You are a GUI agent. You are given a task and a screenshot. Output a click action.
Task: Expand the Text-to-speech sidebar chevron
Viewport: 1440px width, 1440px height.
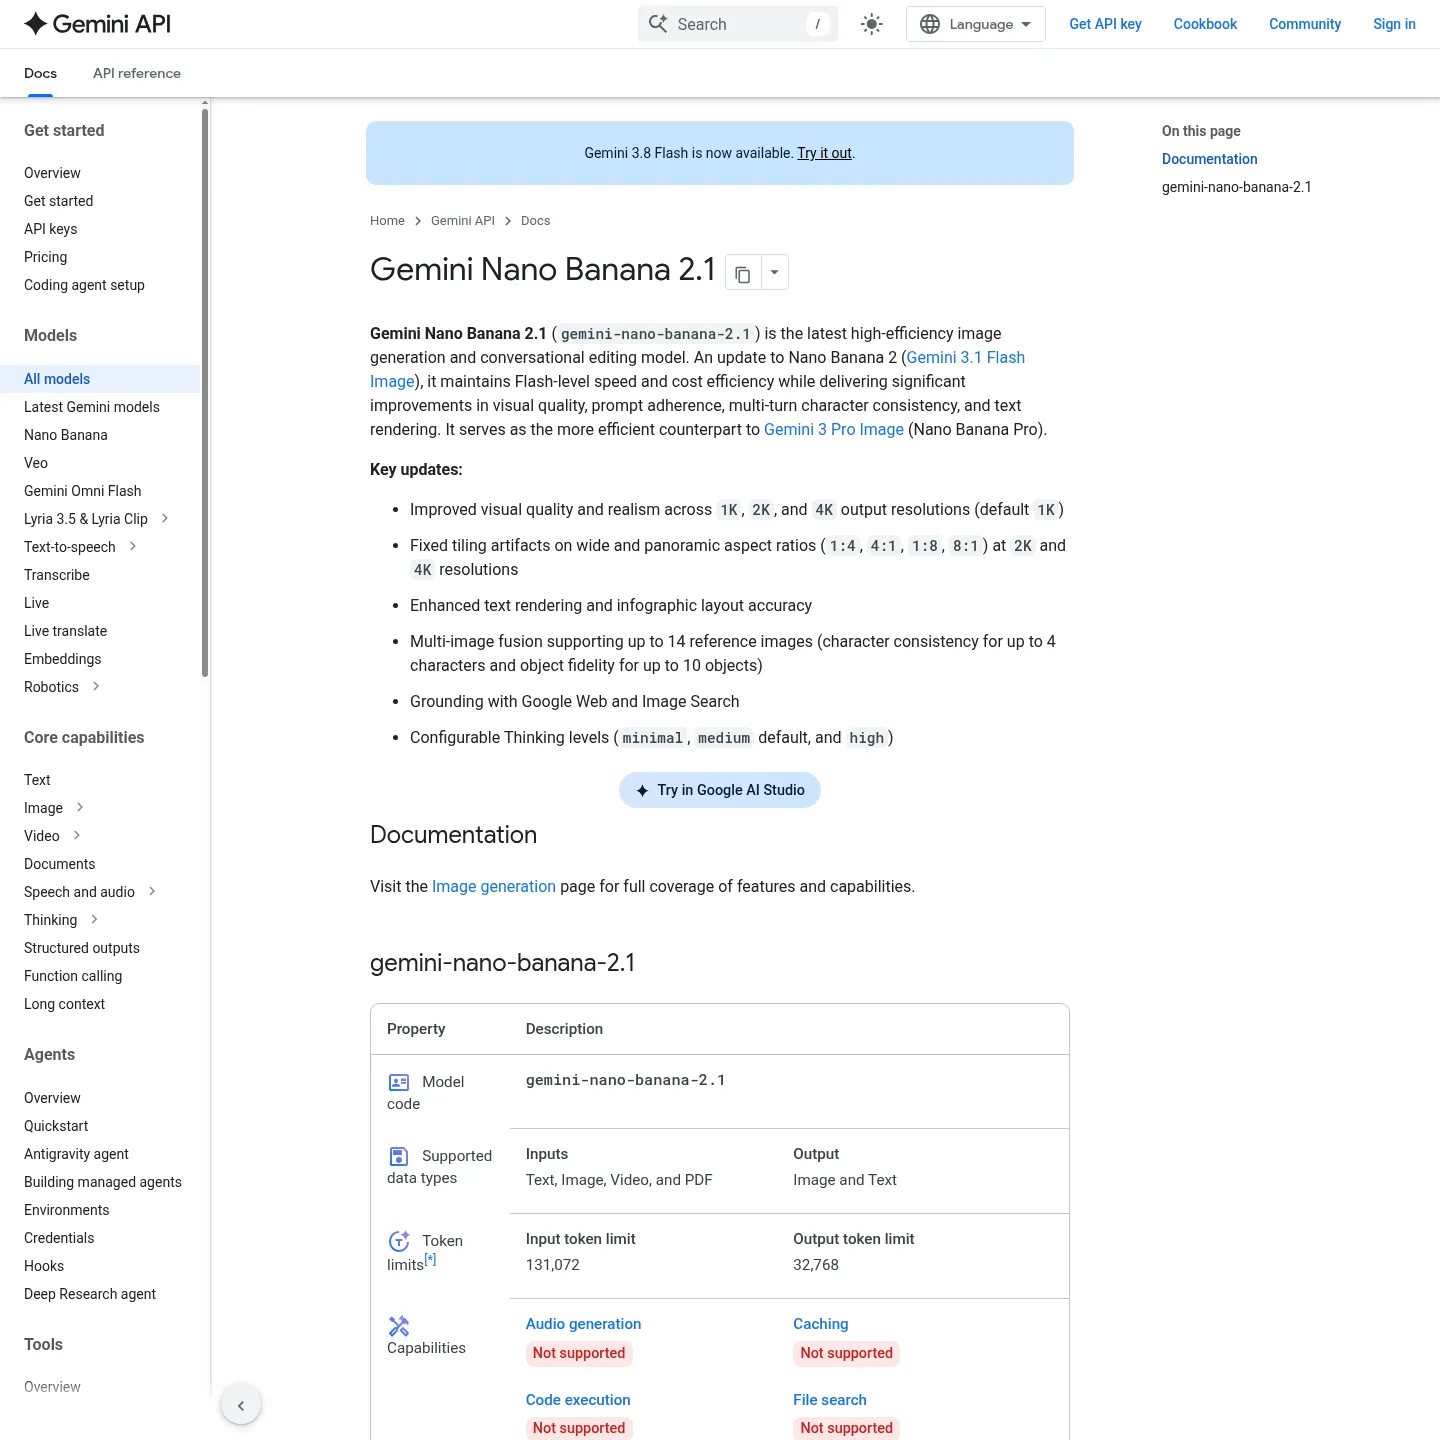(133, 546)
